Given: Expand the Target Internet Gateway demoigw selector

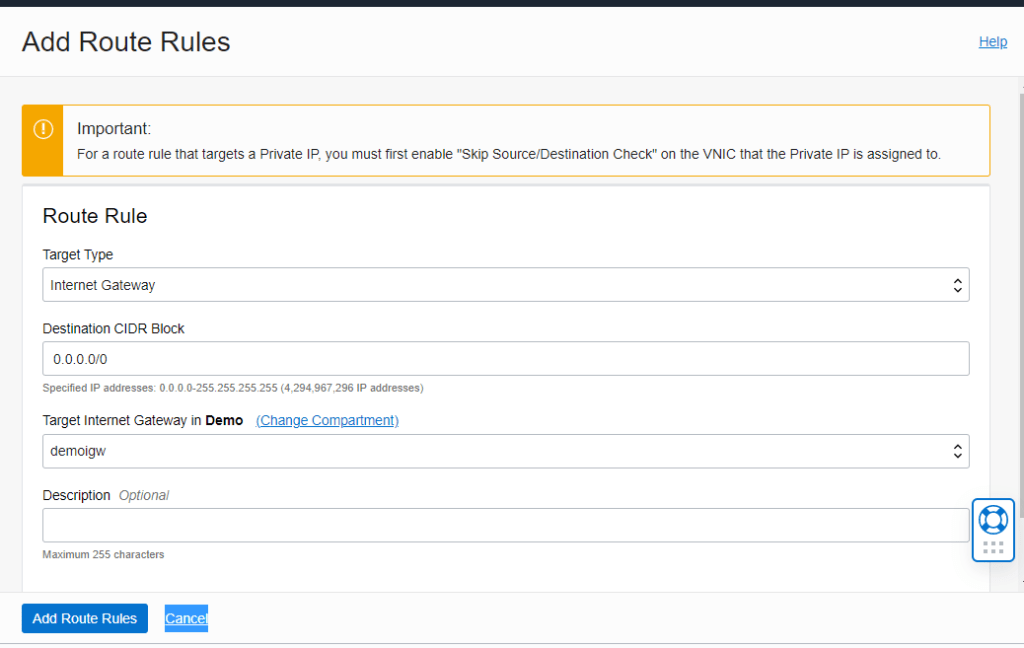Looking at the screenshot, I should pyautogui.click(x=505, y=451).
